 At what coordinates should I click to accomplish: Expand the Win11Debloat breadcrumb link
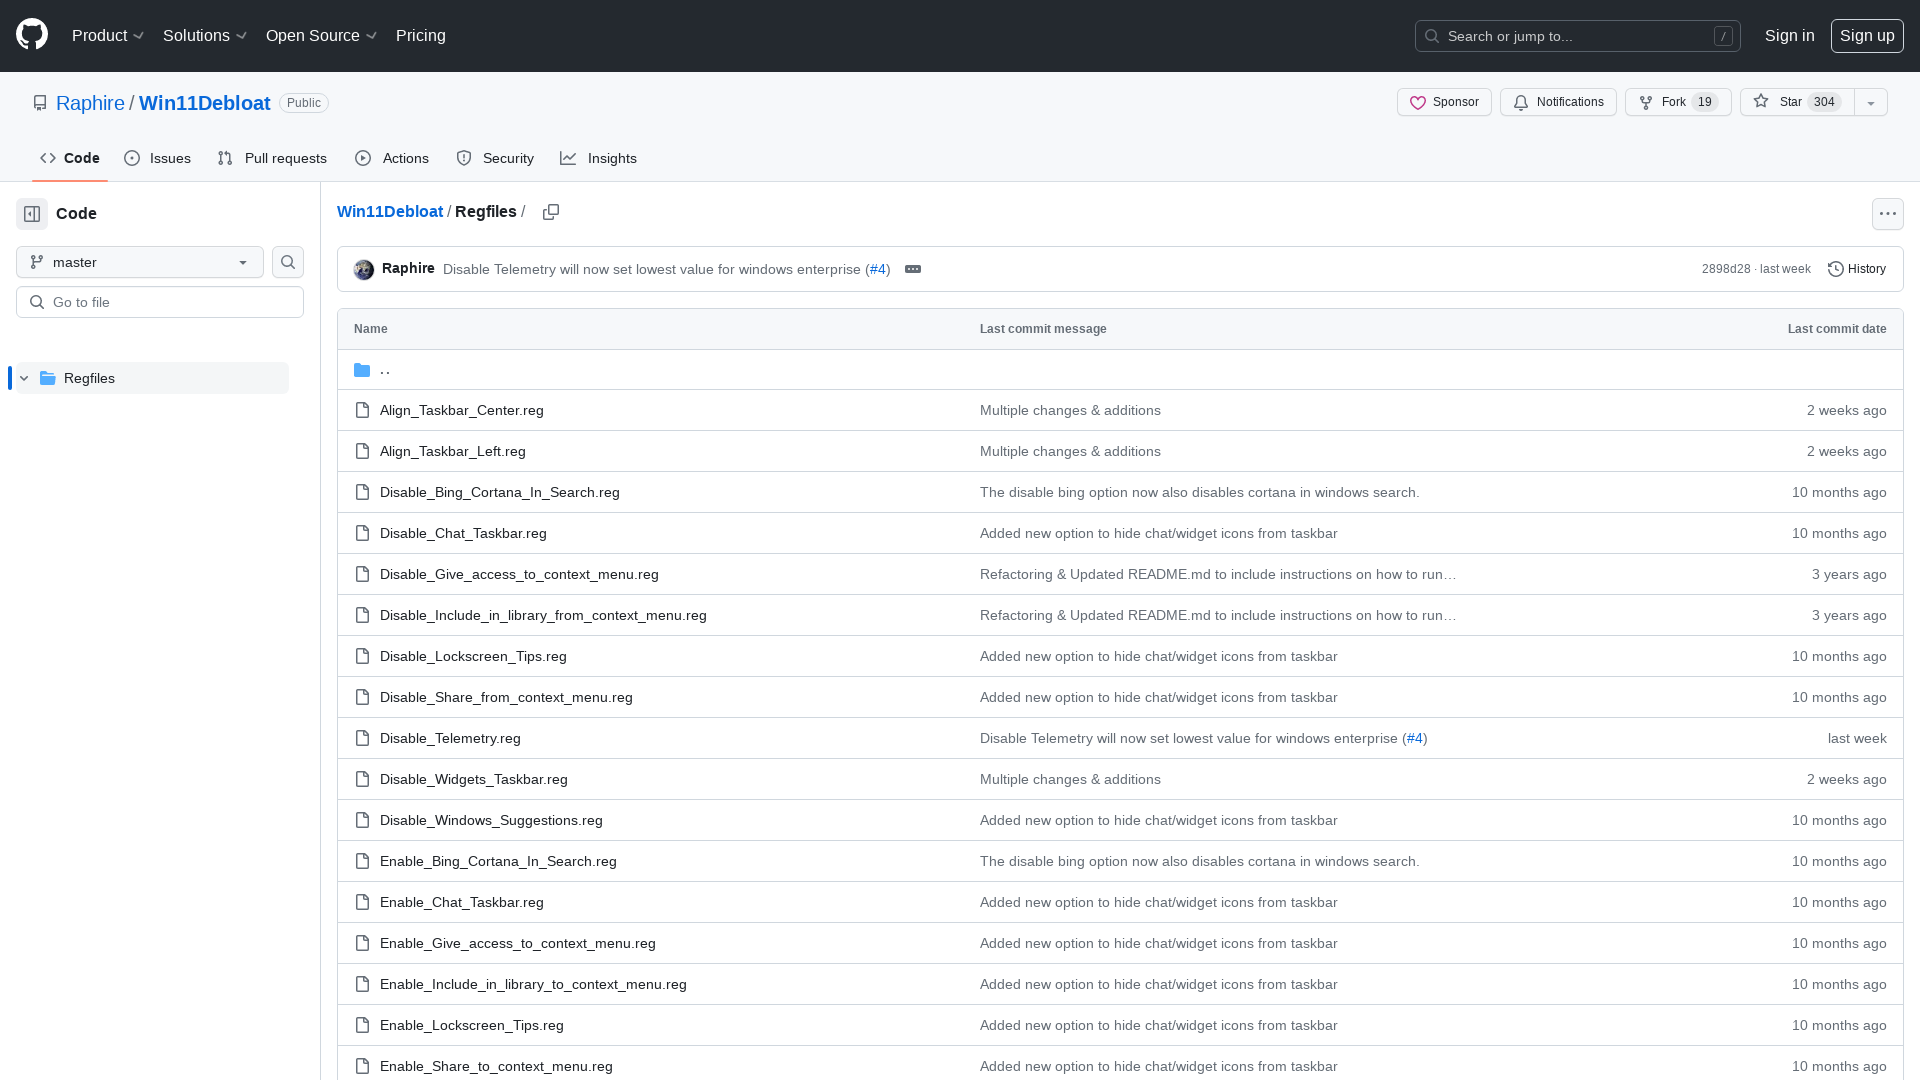click(x=390, y=212)
